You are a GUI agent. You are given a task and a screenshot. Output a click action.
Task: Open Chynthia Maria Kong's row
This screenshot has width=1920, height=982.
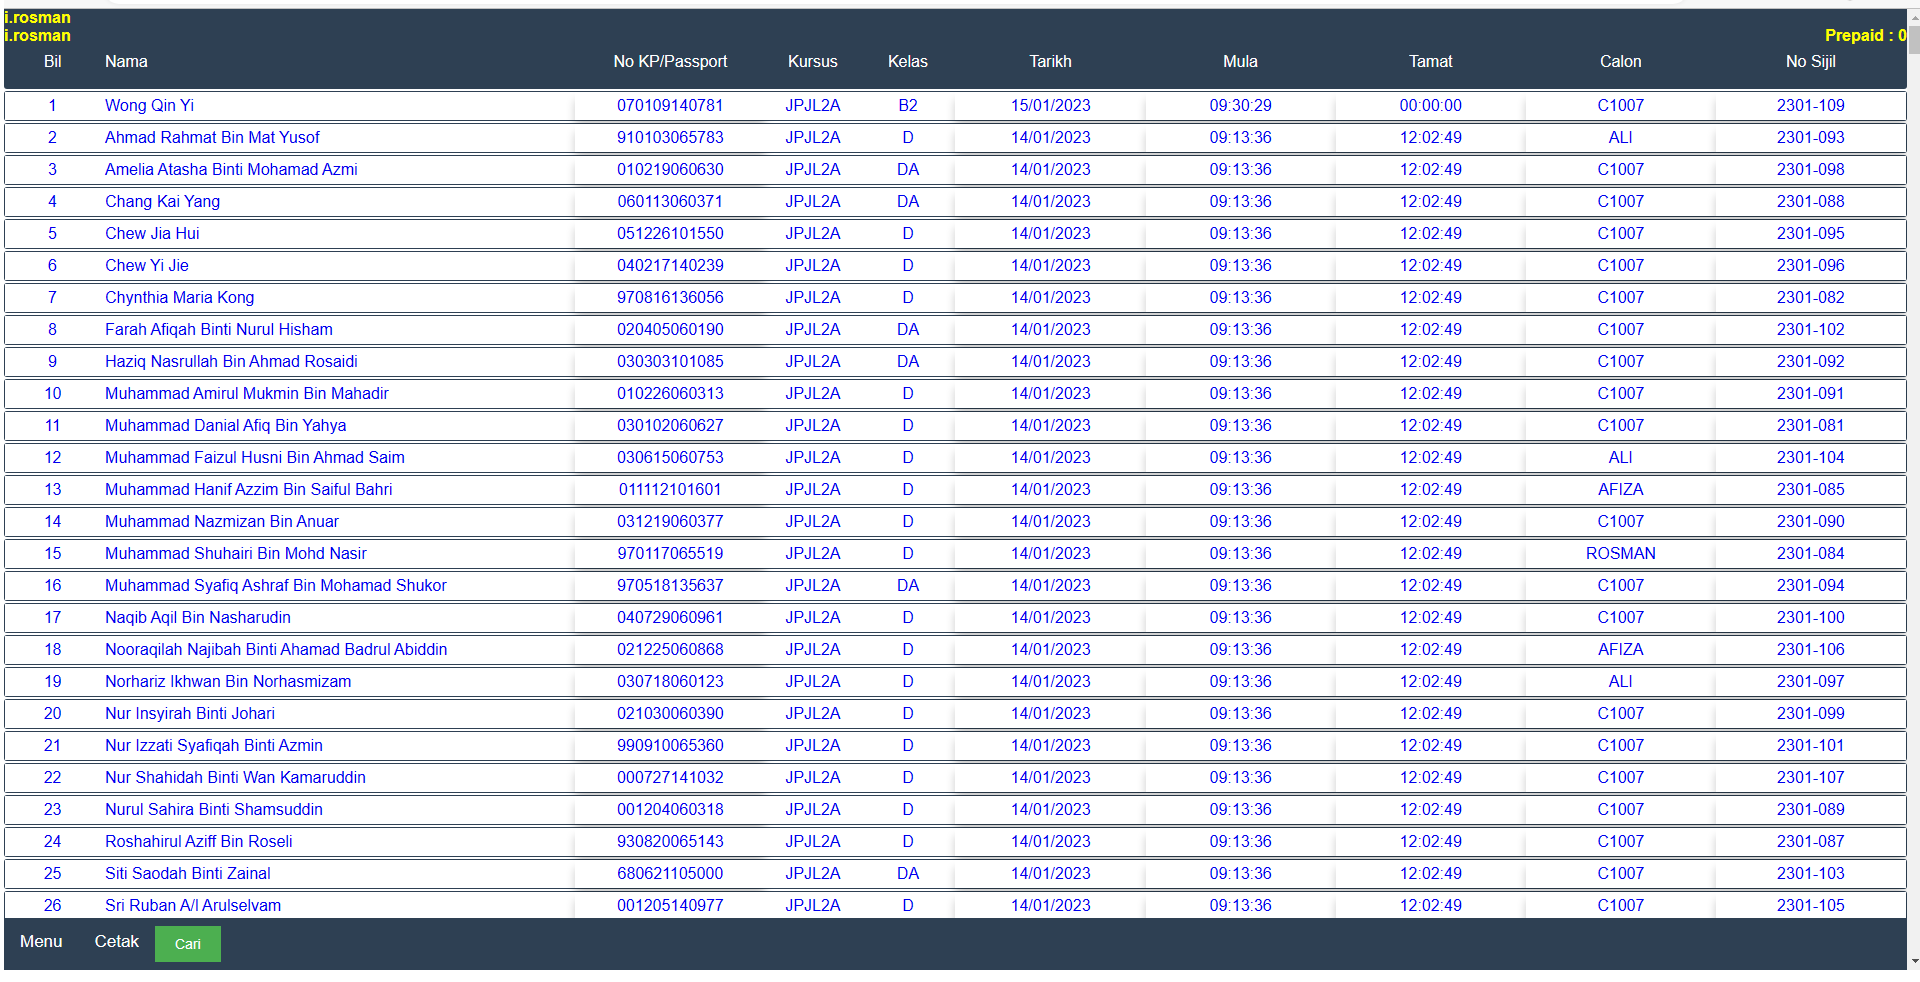pyautogui.click(x=179, y=298)
